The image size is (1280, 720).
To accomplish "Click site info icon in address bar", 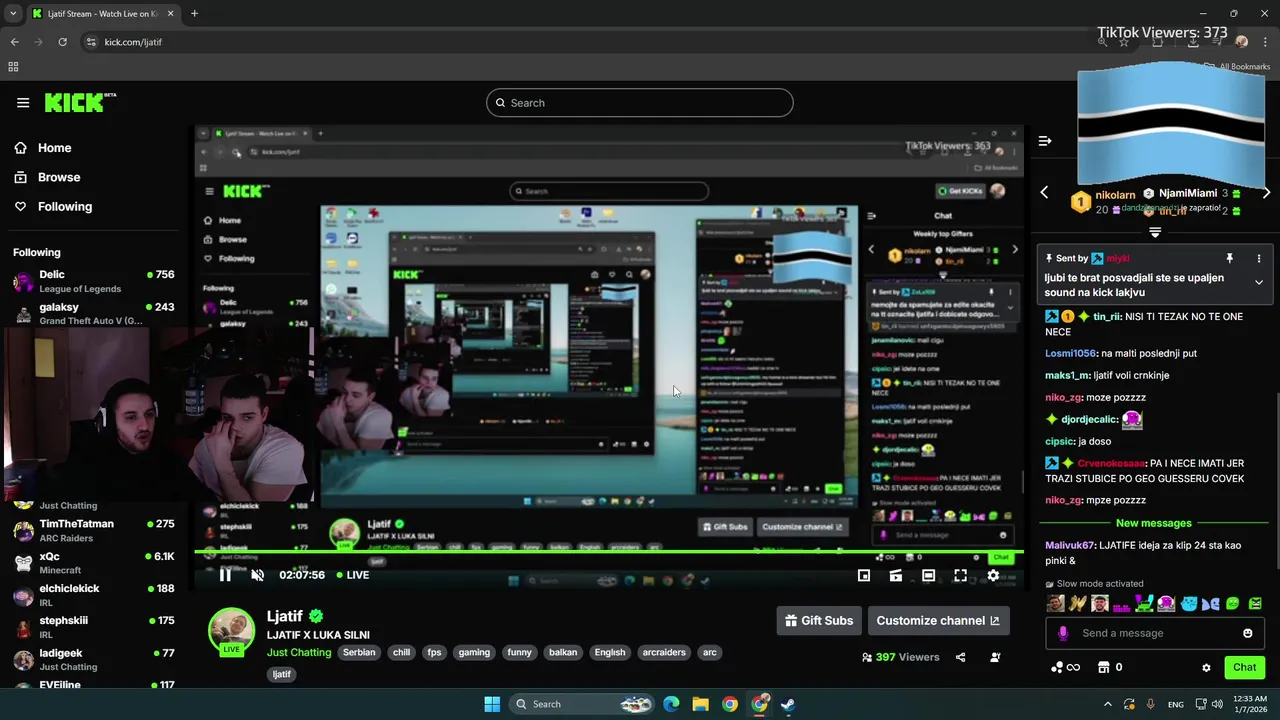I will pos(91,42).
